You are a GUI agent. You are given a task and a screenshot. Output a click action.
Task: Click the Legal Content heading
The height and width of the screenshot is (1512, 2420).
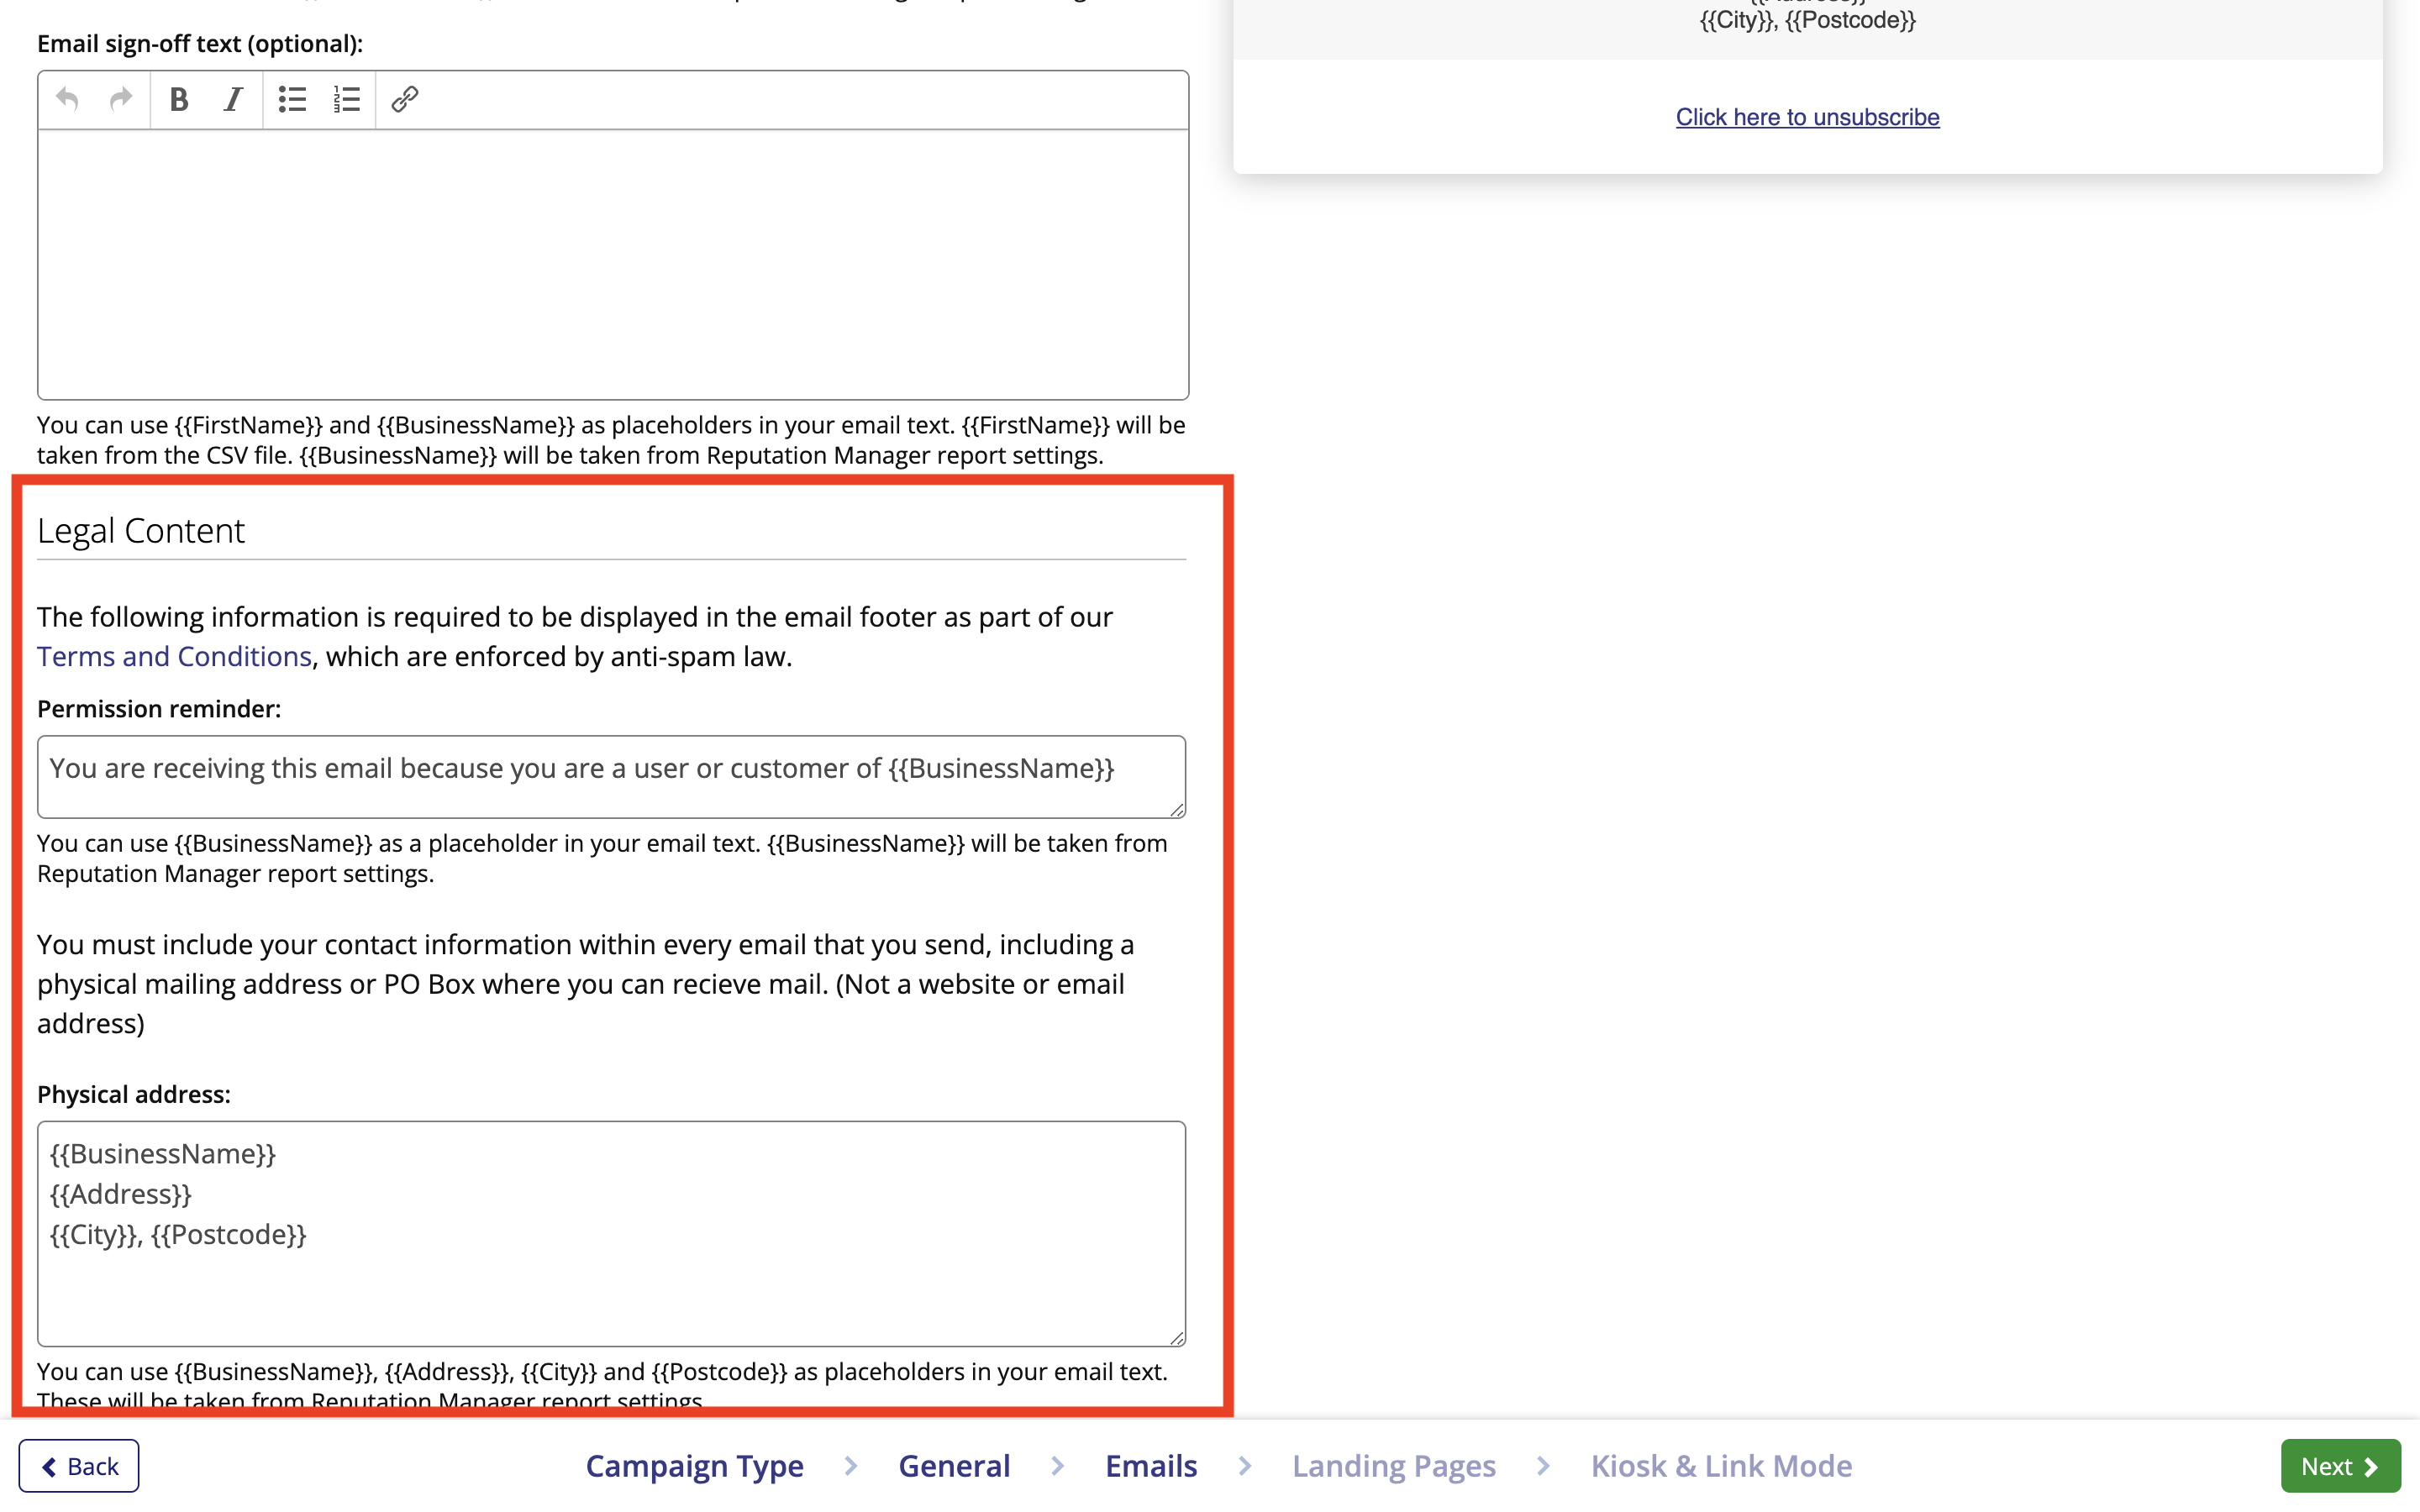click(x=141, y=530)
